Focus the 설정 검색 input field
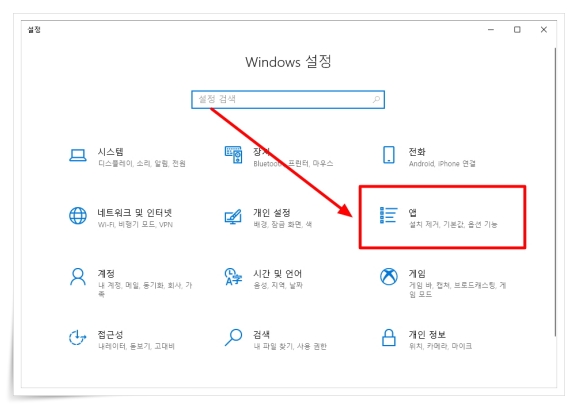Image resolution: width=578 pixels, height=409 pixels. (288, 99)
